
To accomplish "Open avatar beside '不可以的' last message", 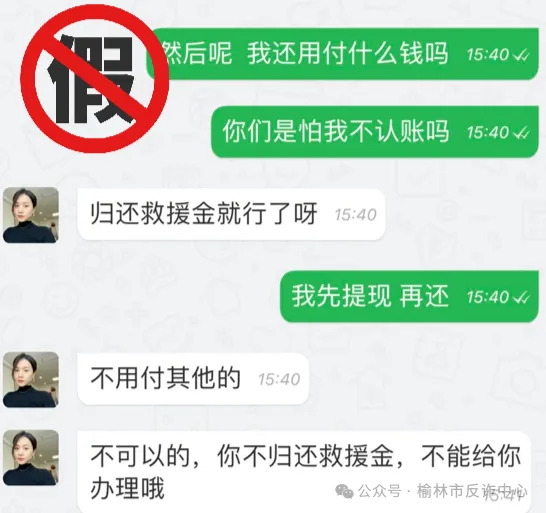I will (x=31, y=458).
